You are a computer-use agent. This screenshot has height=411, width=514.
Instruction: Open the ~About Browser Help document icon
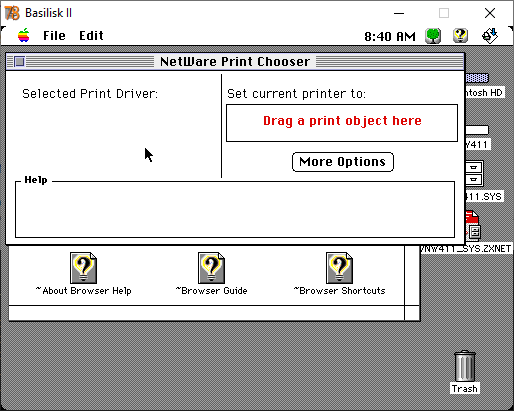click(83, 268)
